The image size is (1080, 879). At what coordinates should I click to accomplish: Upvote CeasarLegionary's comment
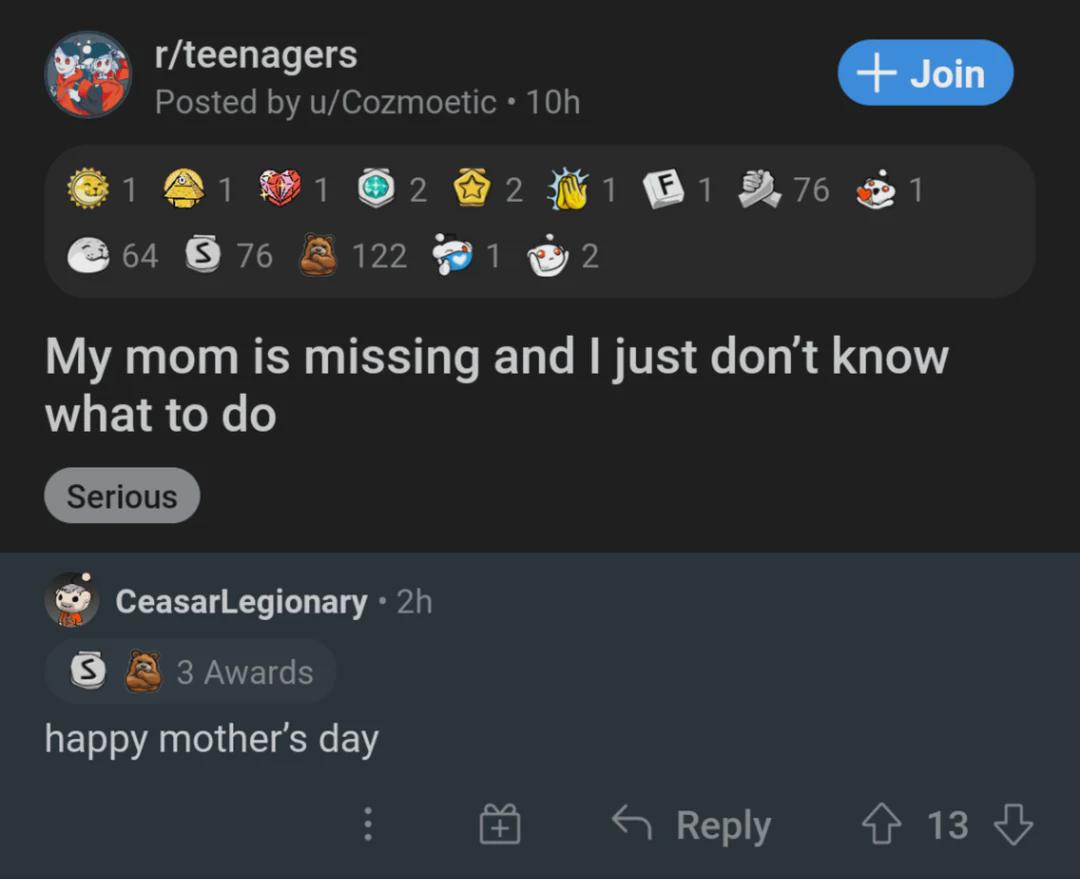[x=881, y=824]
